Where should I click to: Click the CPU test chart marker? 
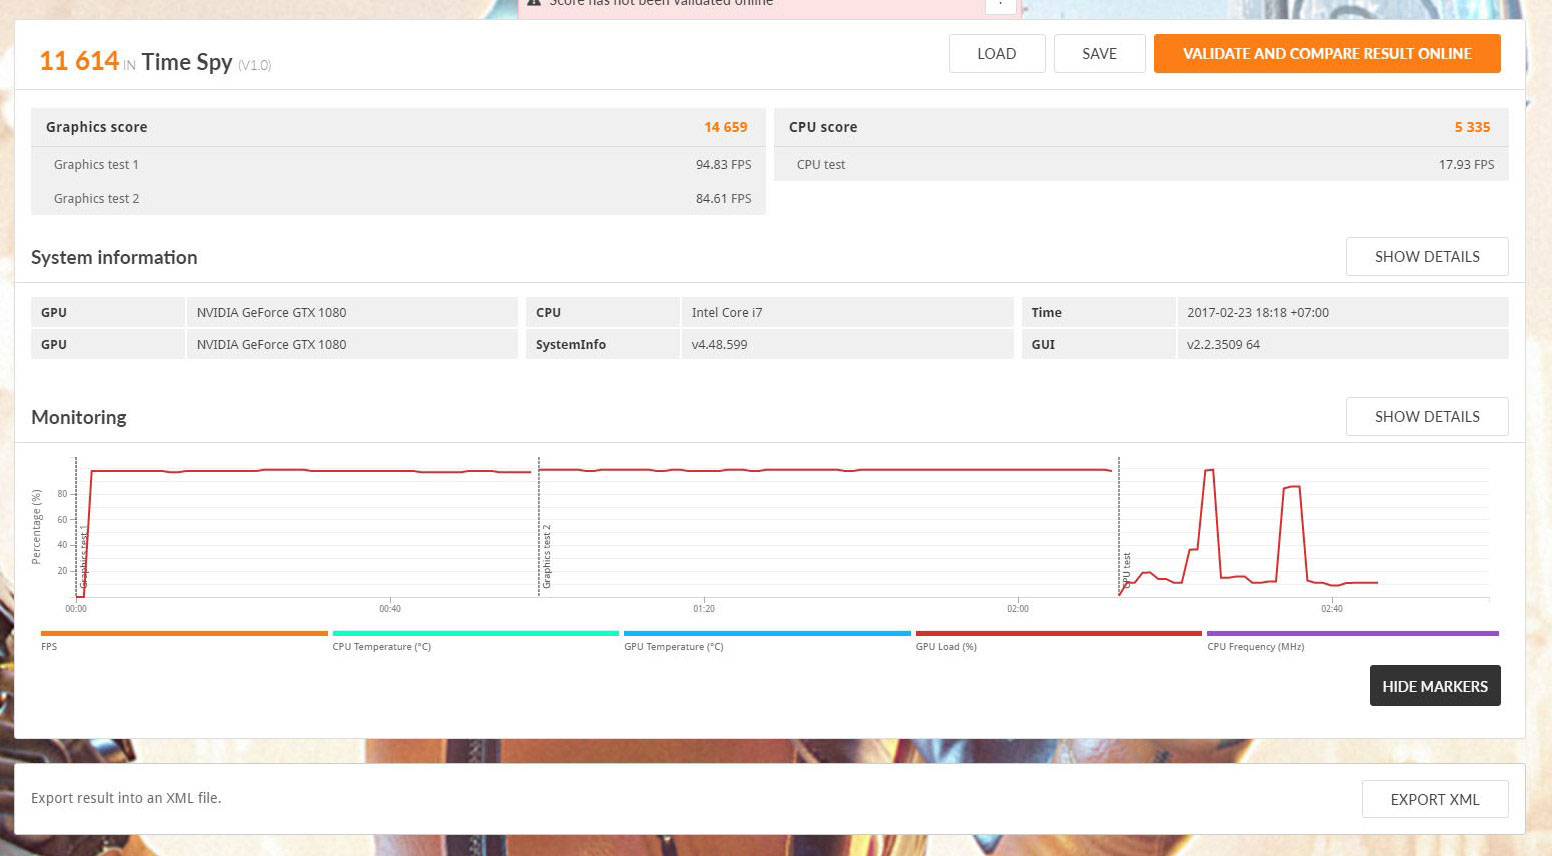(x=1127, y=570)
